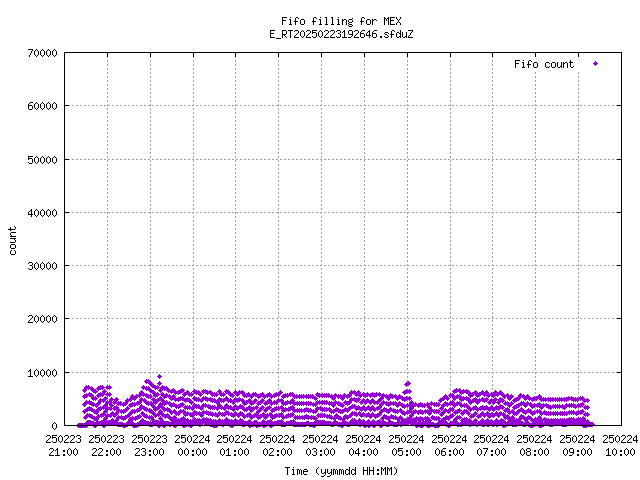Viewport: 640px width, 480px height.
Task: Click the peak data point at 05:00
Action: tap(408, 384)
